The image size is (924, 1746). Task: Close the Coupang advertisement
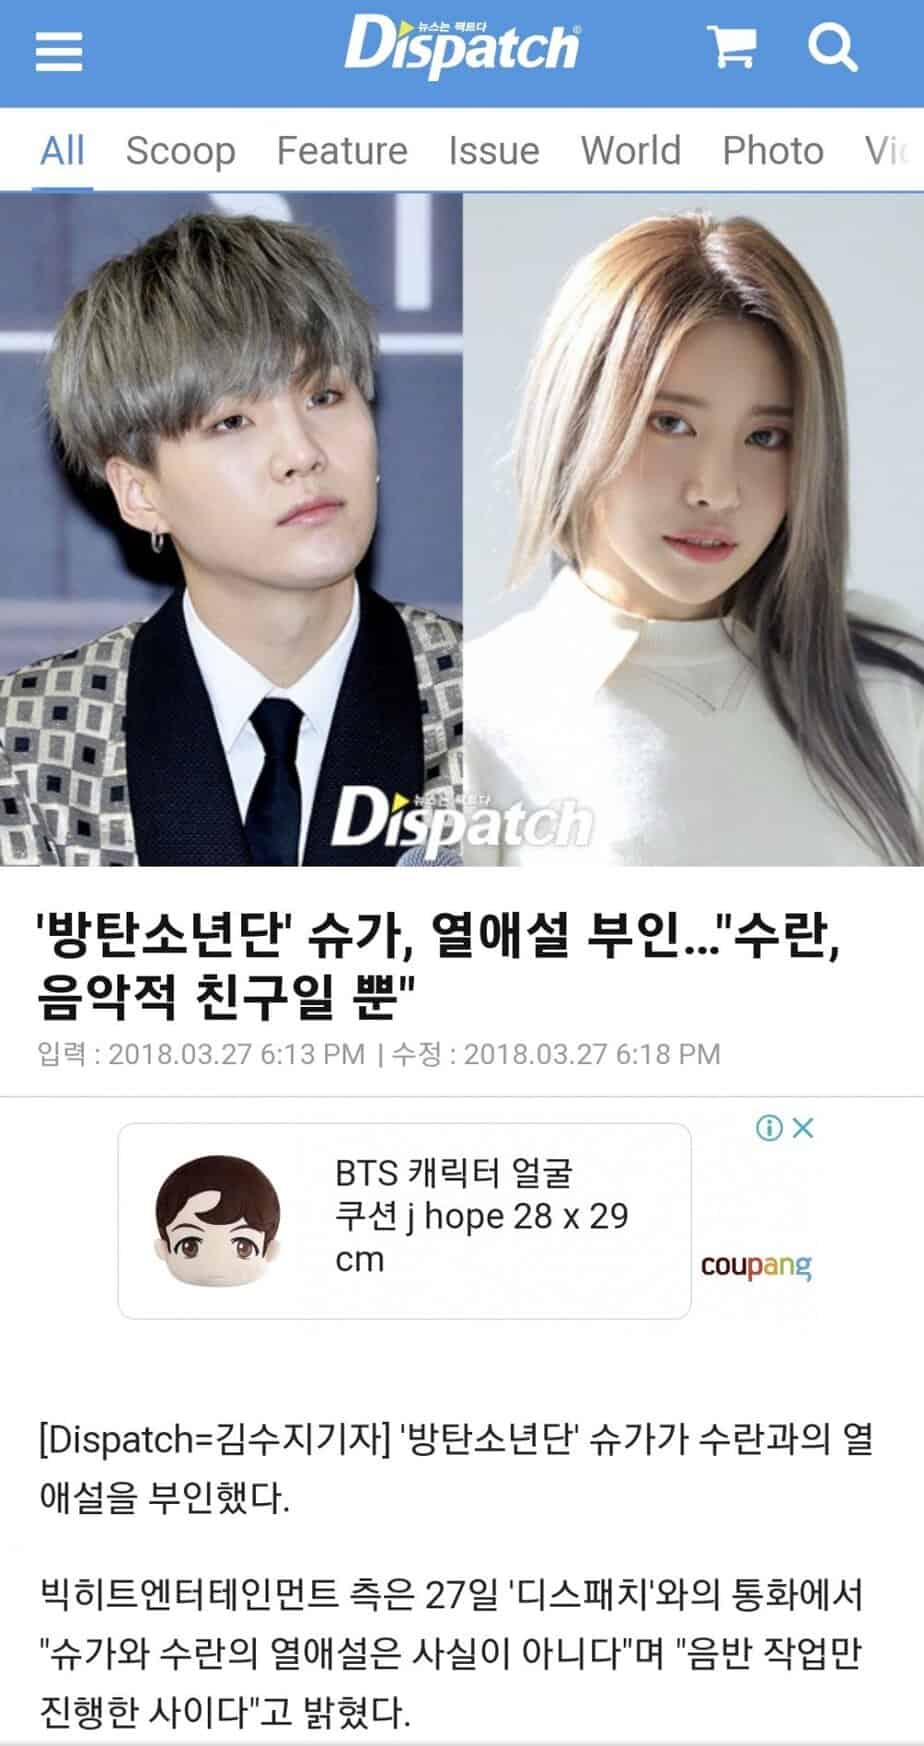(803, 1128)
